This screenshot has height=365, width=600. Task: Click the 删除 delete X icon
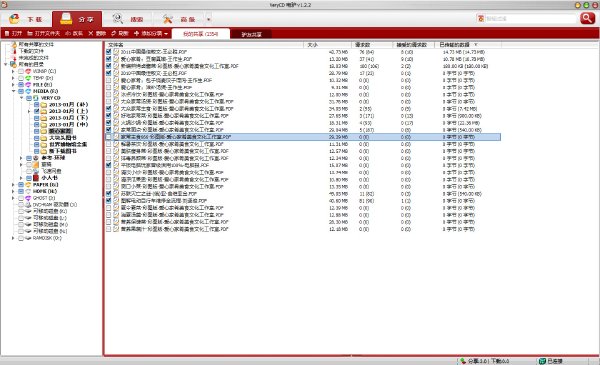pos(91,34)
